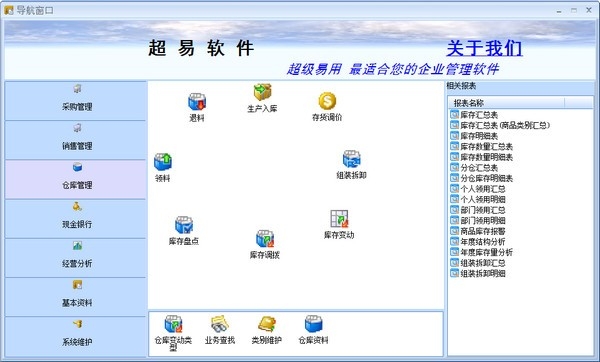Open the 业务查找 binoculars icon
The image size is (600, 362).
point(220,324)
